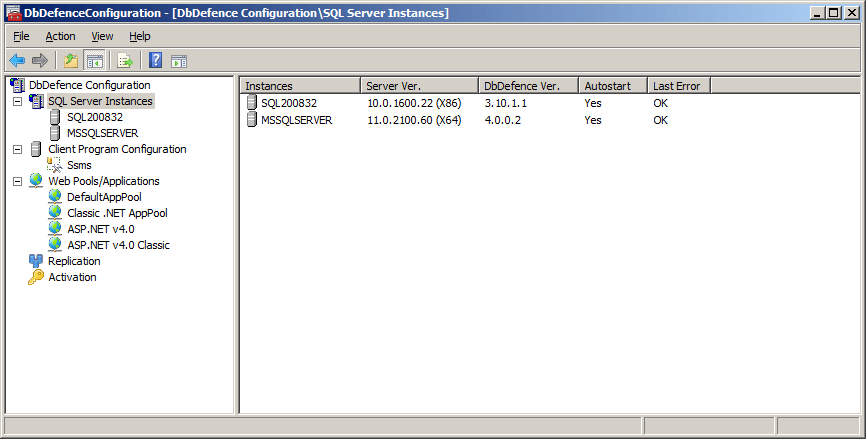
Task: Open the Replication node in the tree
Action: pyautogui.click(x=74, y=261)
